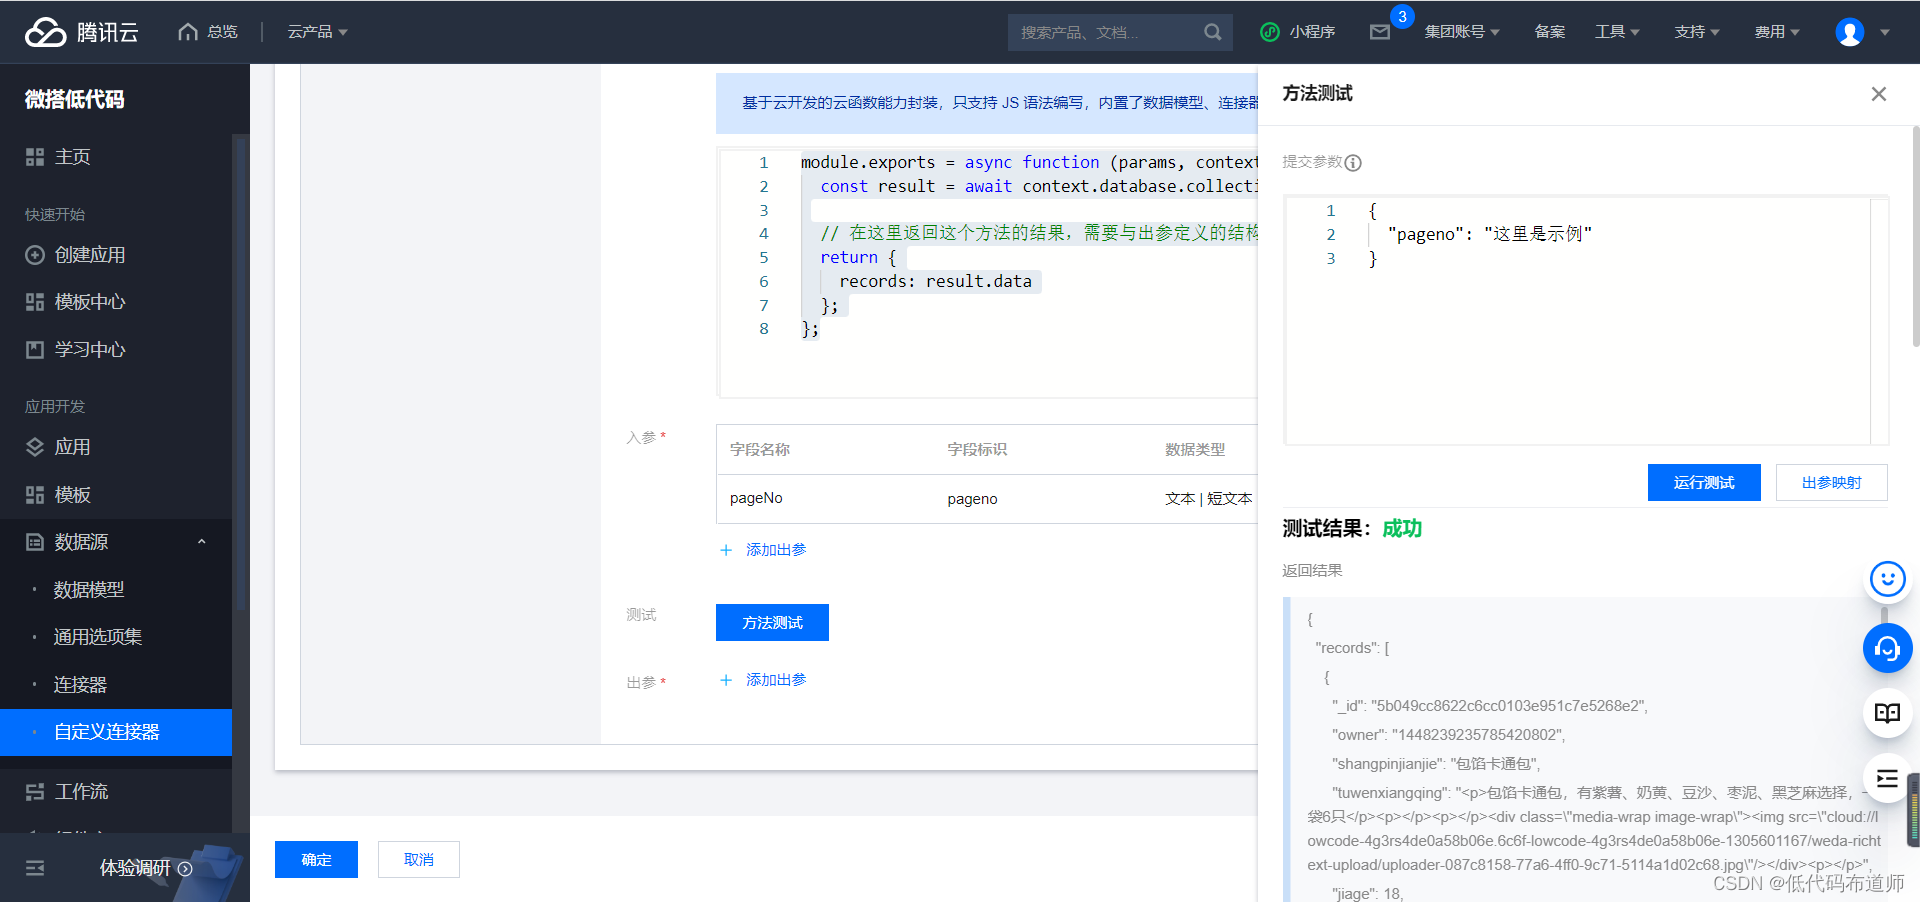Expand the 云产品 dropdown menu
This screenshot has width=1920, height=902.
[317, 32]
